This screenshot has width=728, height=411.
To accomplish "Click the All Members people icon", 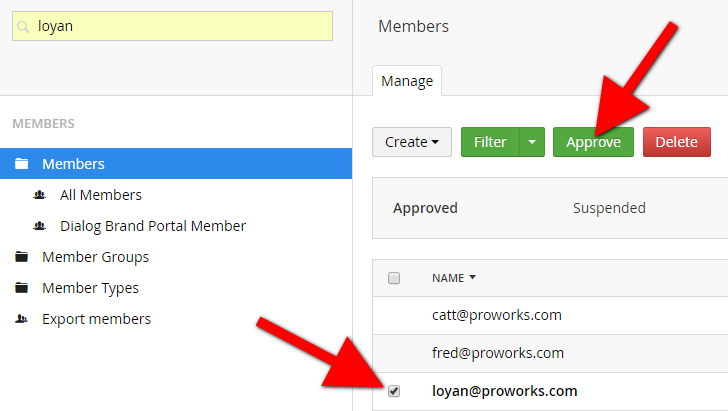I will 40,195.
